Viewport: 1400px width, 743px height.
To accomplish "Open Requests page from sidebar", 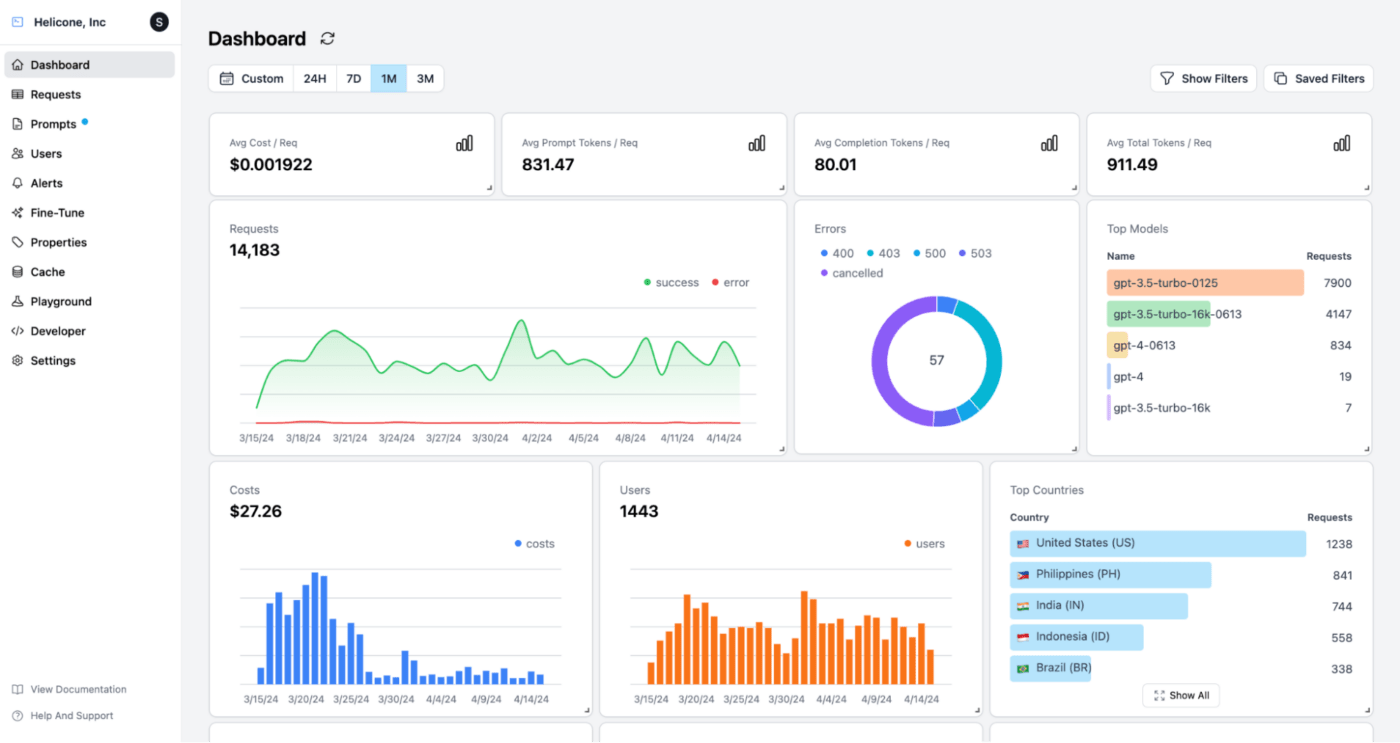I will click(x=89, y=95).
